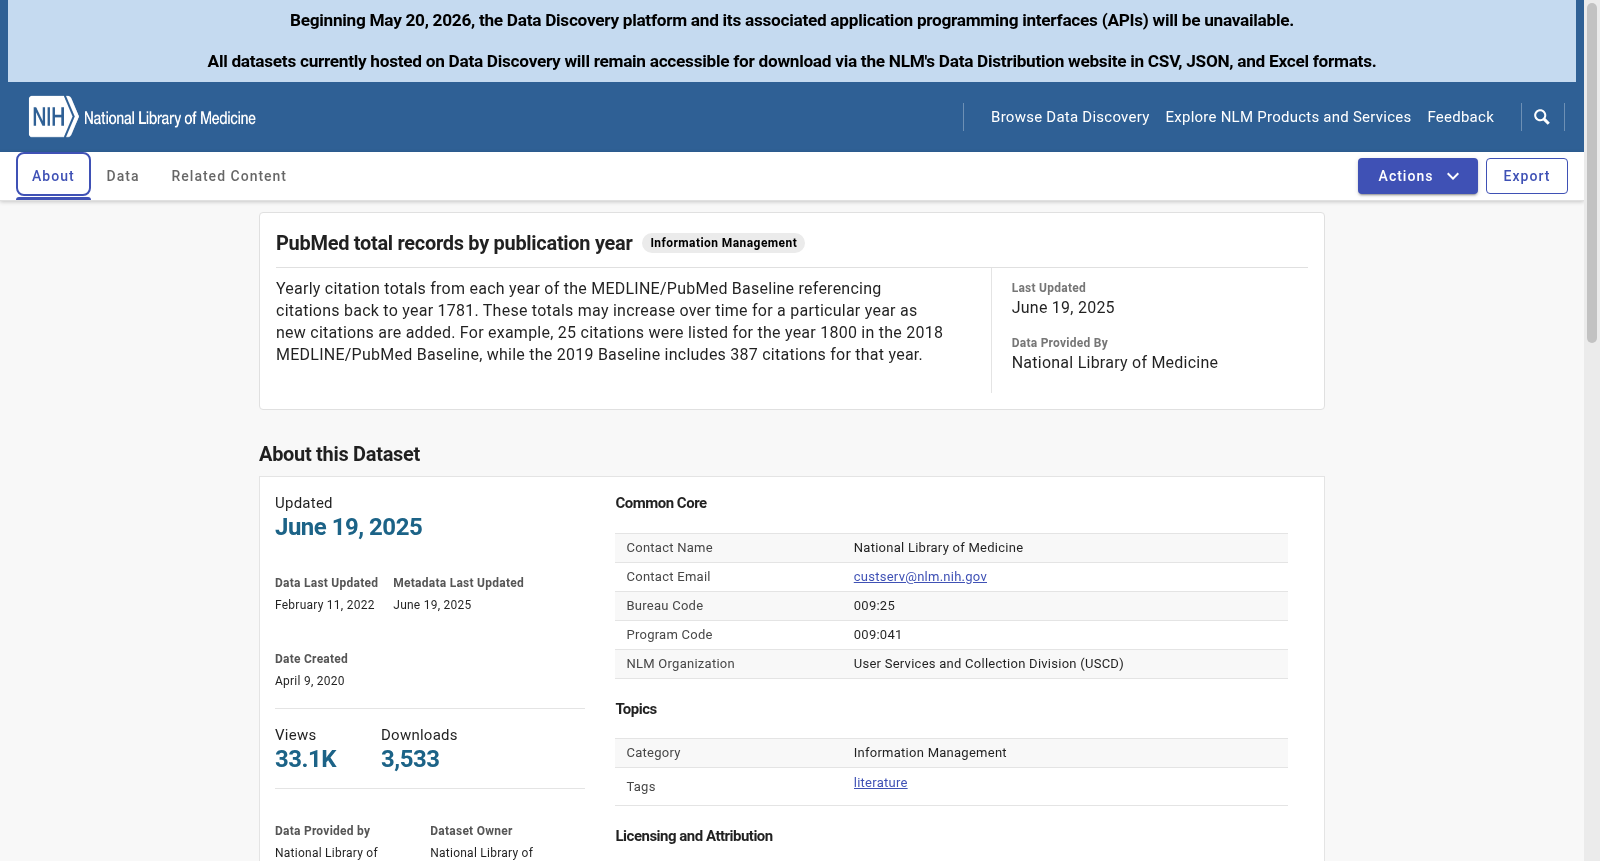This screenshot has width=1600, height=861.
Task: Click the Views count '33.1K'
Action: click(x=306, y=759)
